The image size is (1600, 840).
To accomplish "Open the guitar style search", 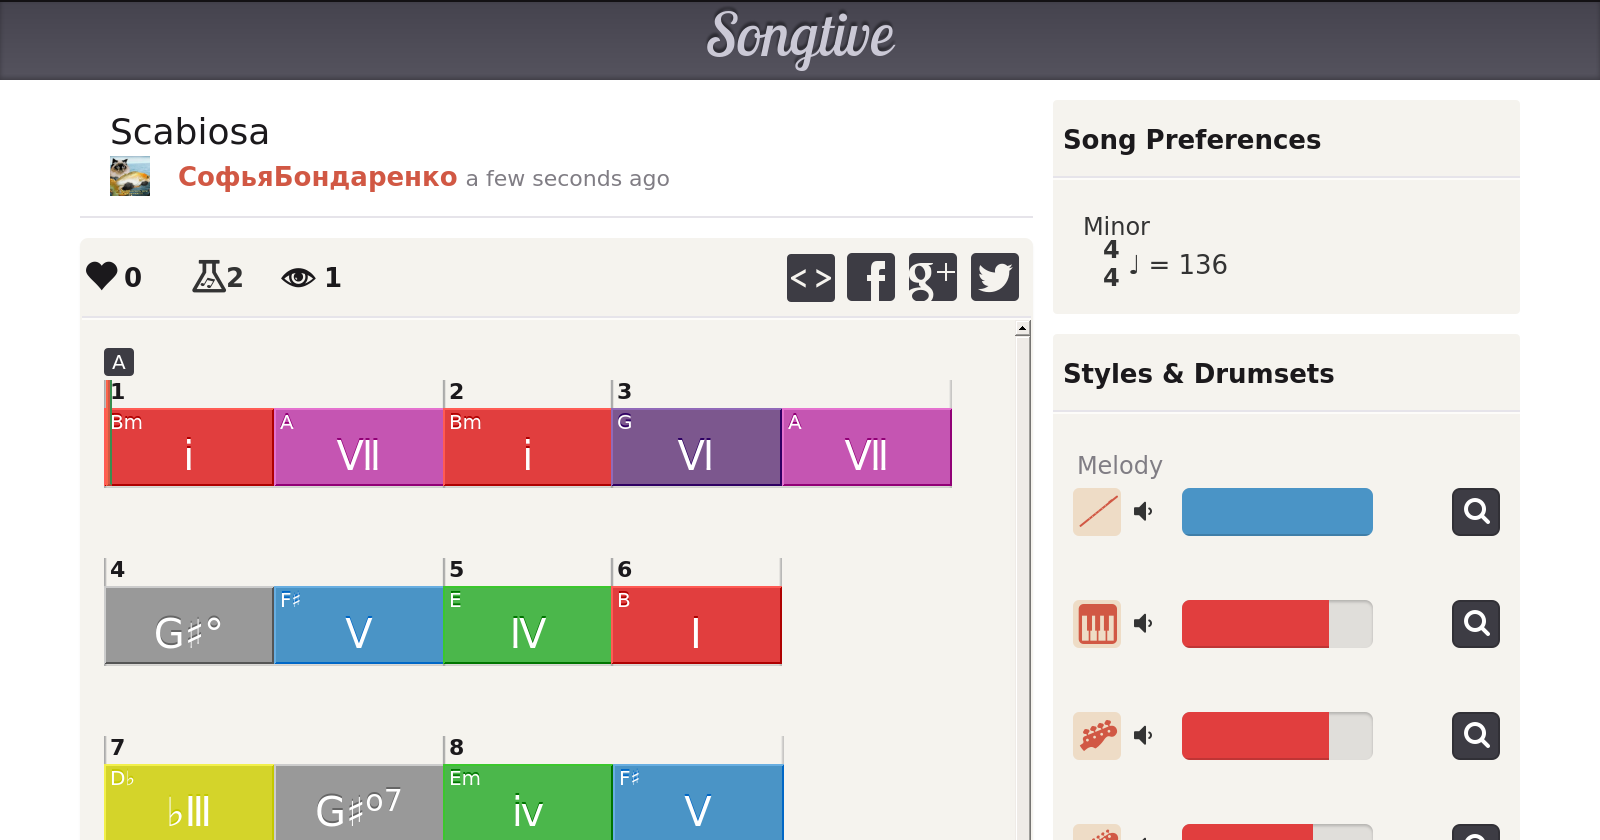I will pyautogui.click(x=1475, y=736).
